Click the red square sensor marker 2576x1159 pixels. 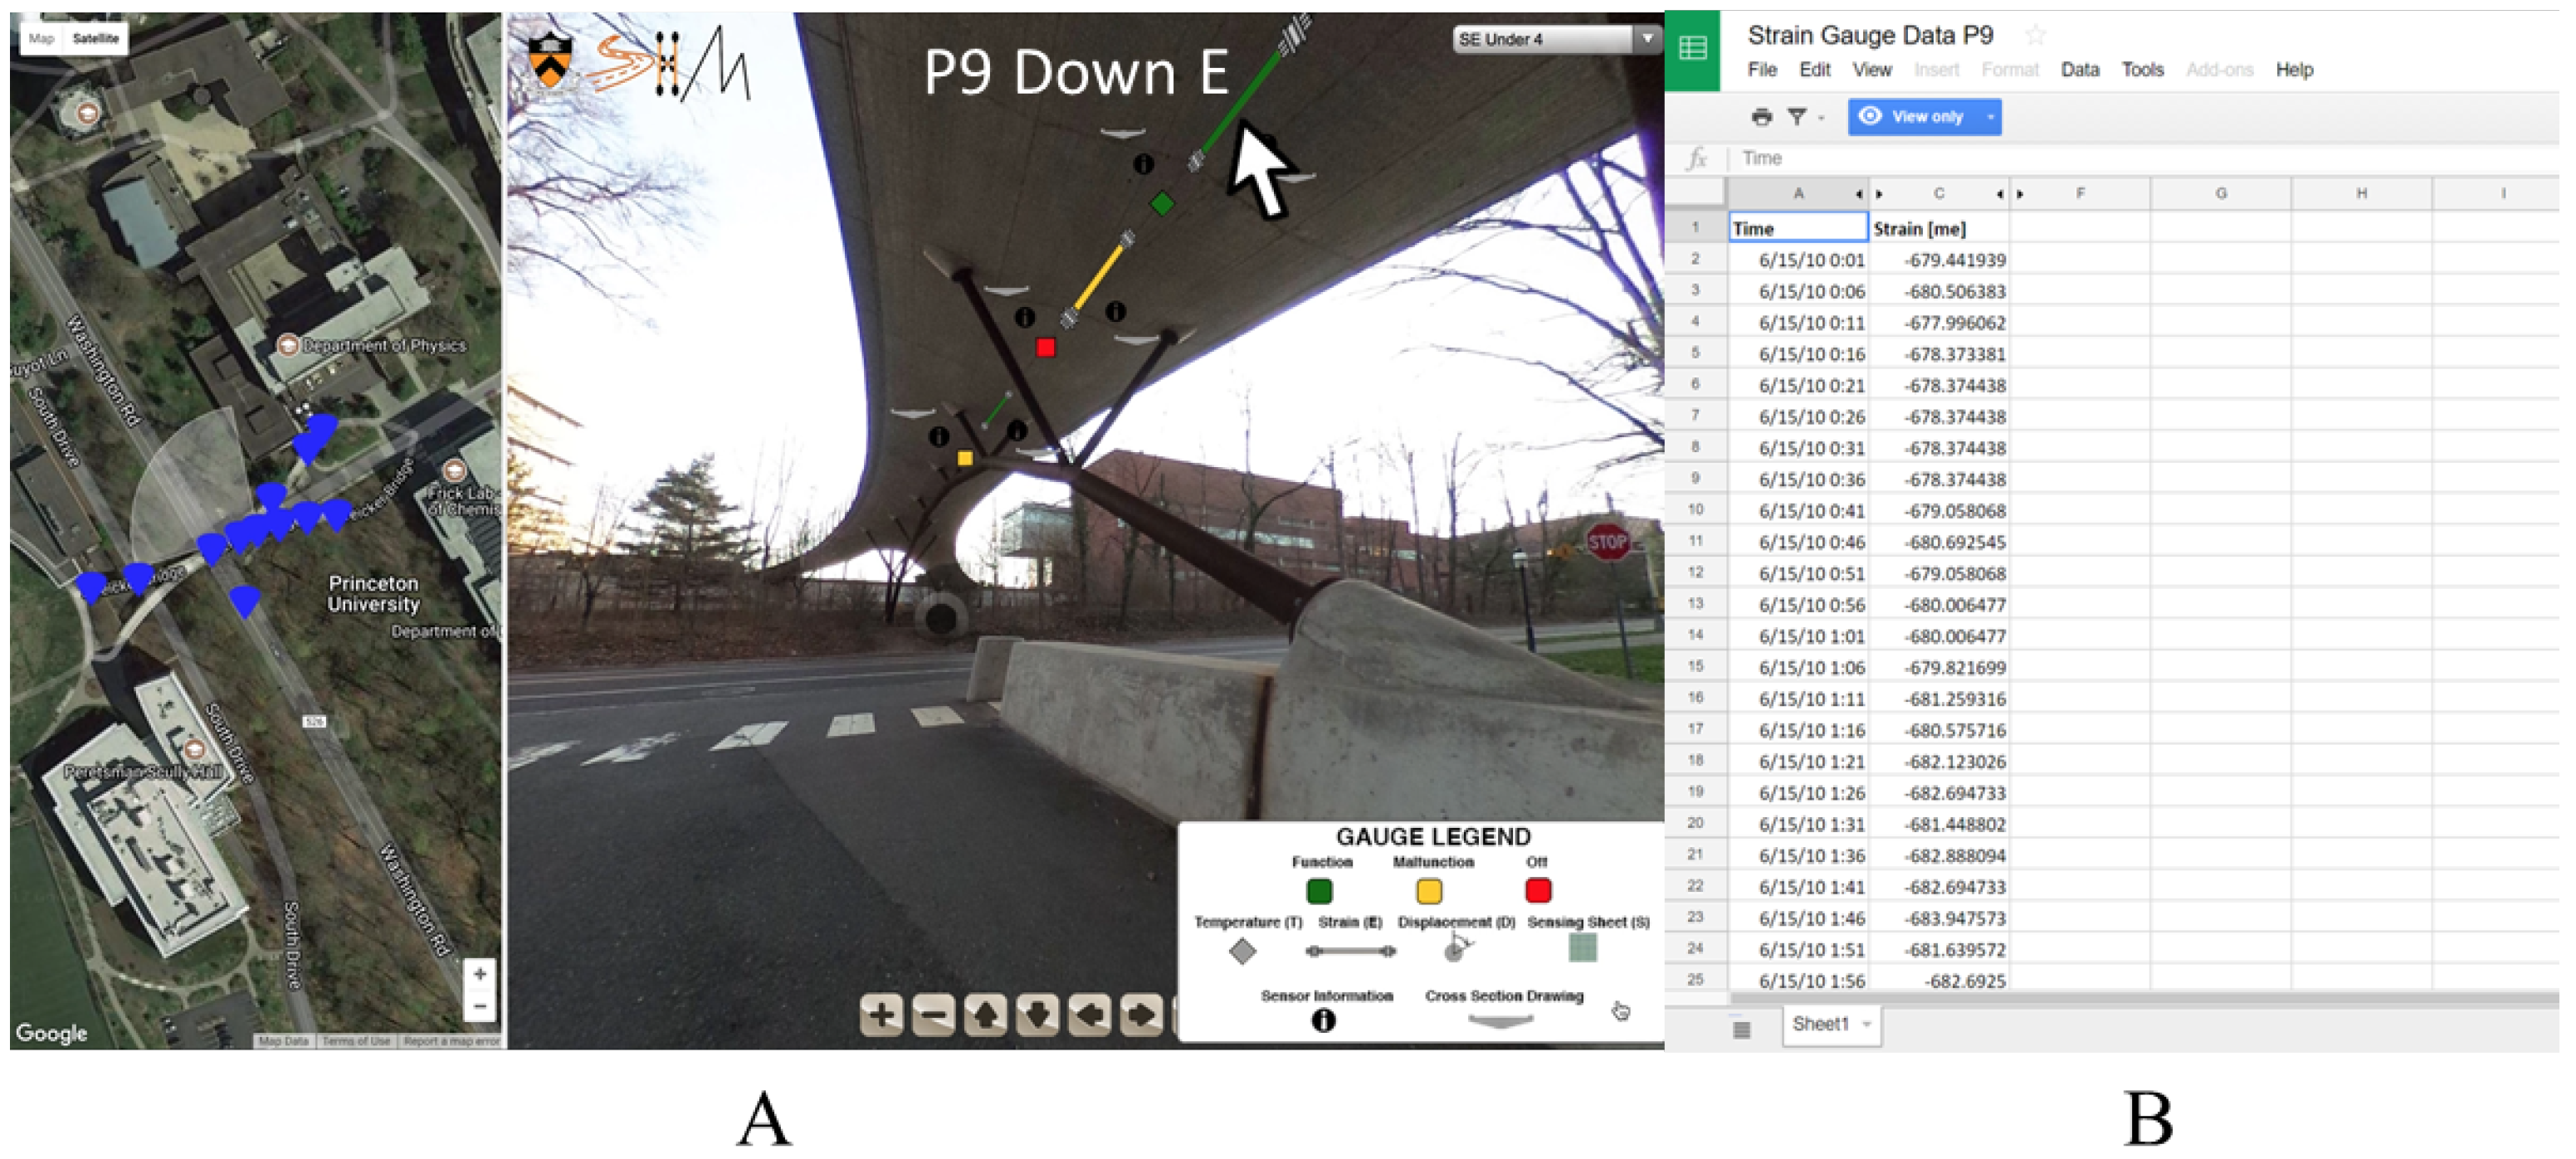point(1046,348)
